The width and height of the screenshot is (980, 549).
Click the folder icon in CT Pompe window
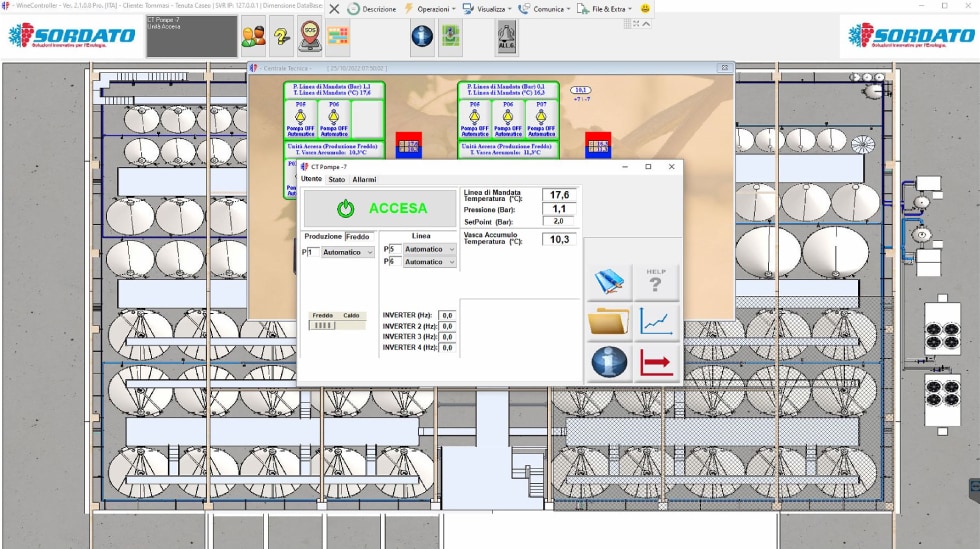tap(609, 322)
